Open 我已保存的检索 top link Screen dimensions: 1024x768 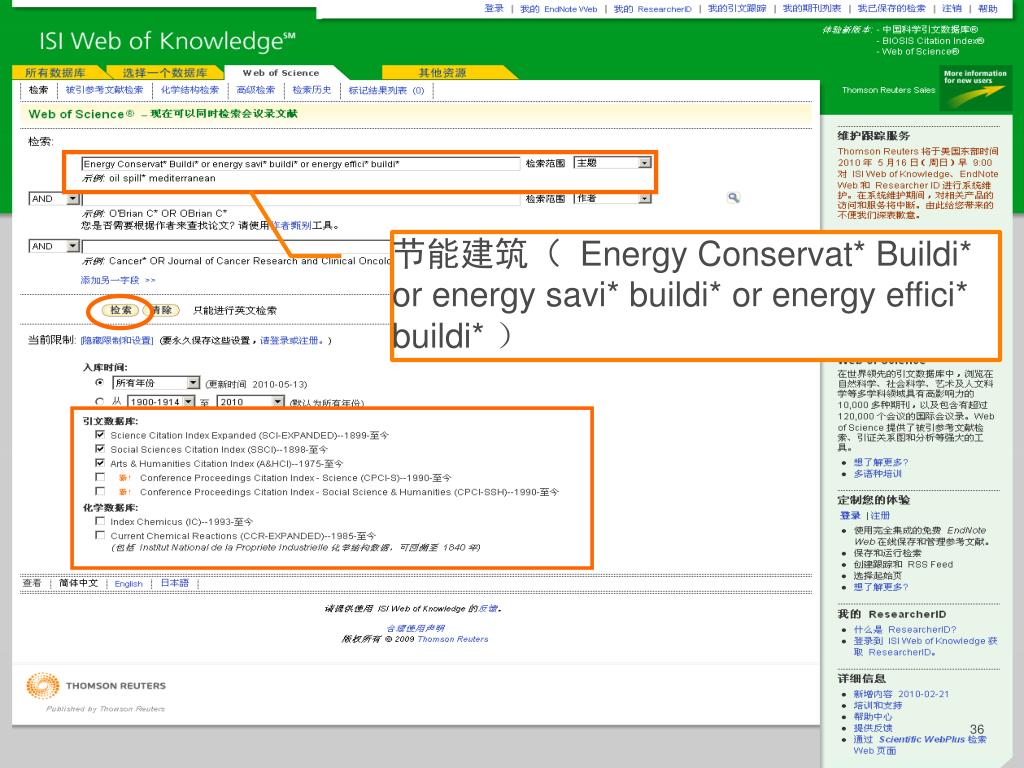[891, 8]
